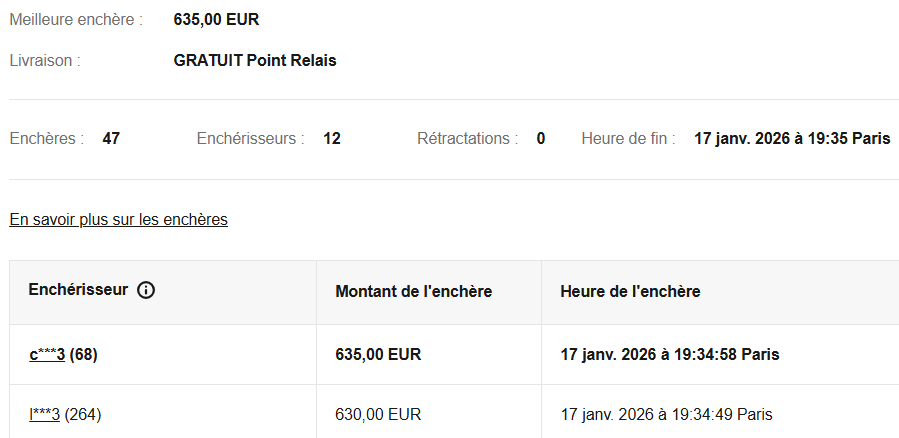Image resolution: width=899 pixels, height=438 pixels.
Task: Click the 630,00 EUR bid amount cell
Action: 378,414
